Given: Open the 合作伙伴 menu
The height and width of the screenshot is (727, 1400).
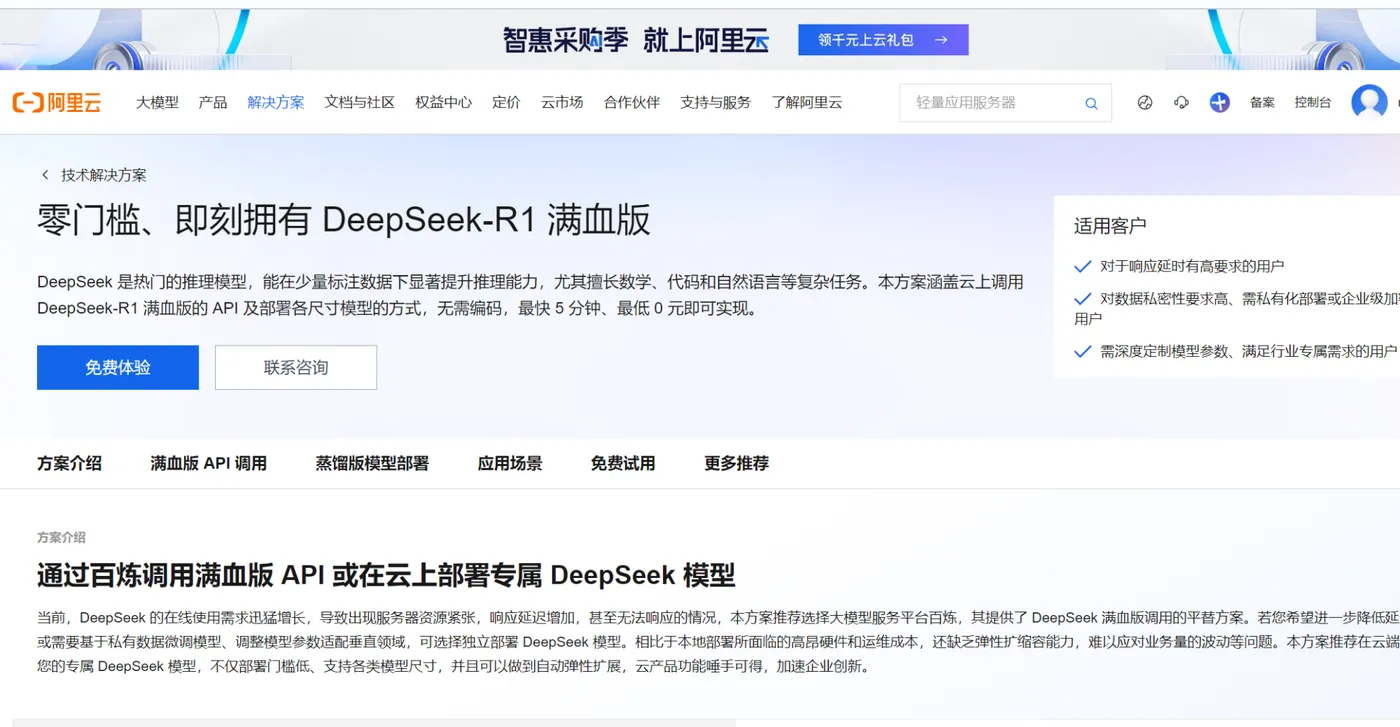Looking at the screenshot, I should (x=632, y=102).
